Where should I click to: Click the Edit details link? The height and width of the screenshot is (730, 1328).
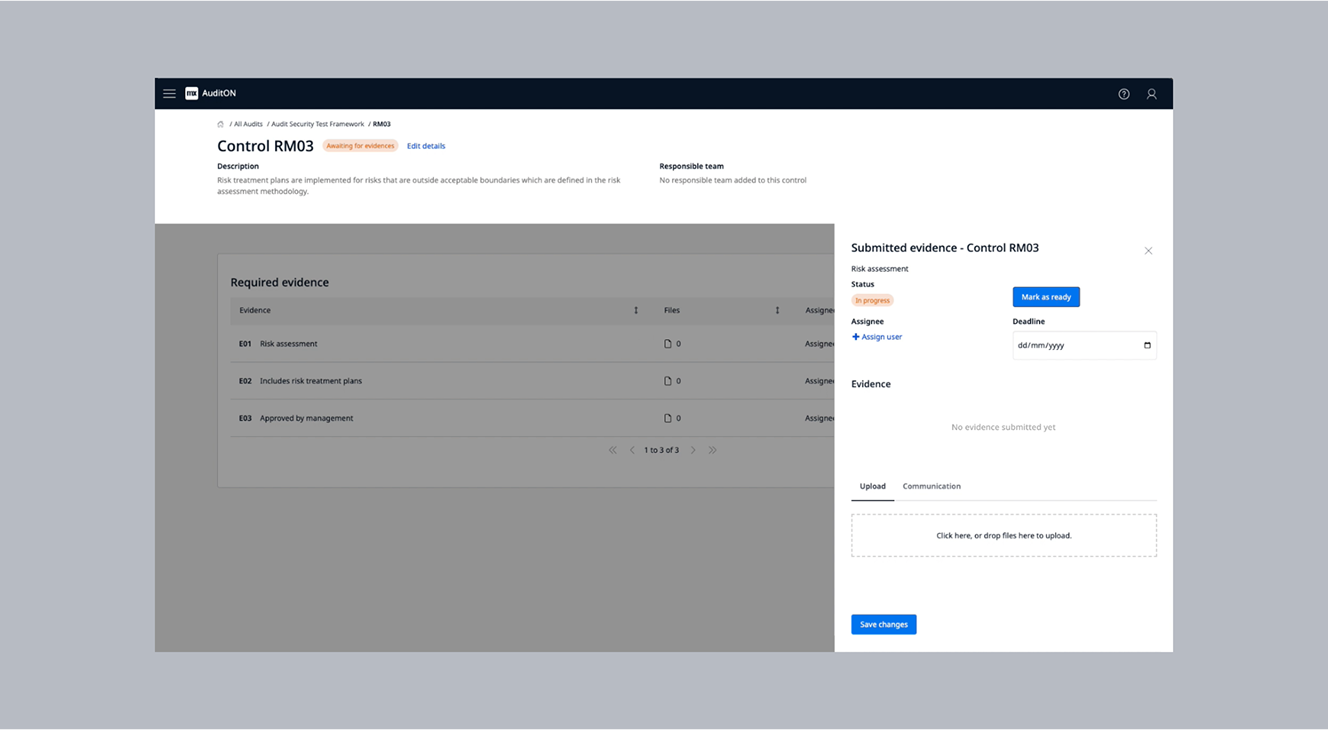click(426, 146)
